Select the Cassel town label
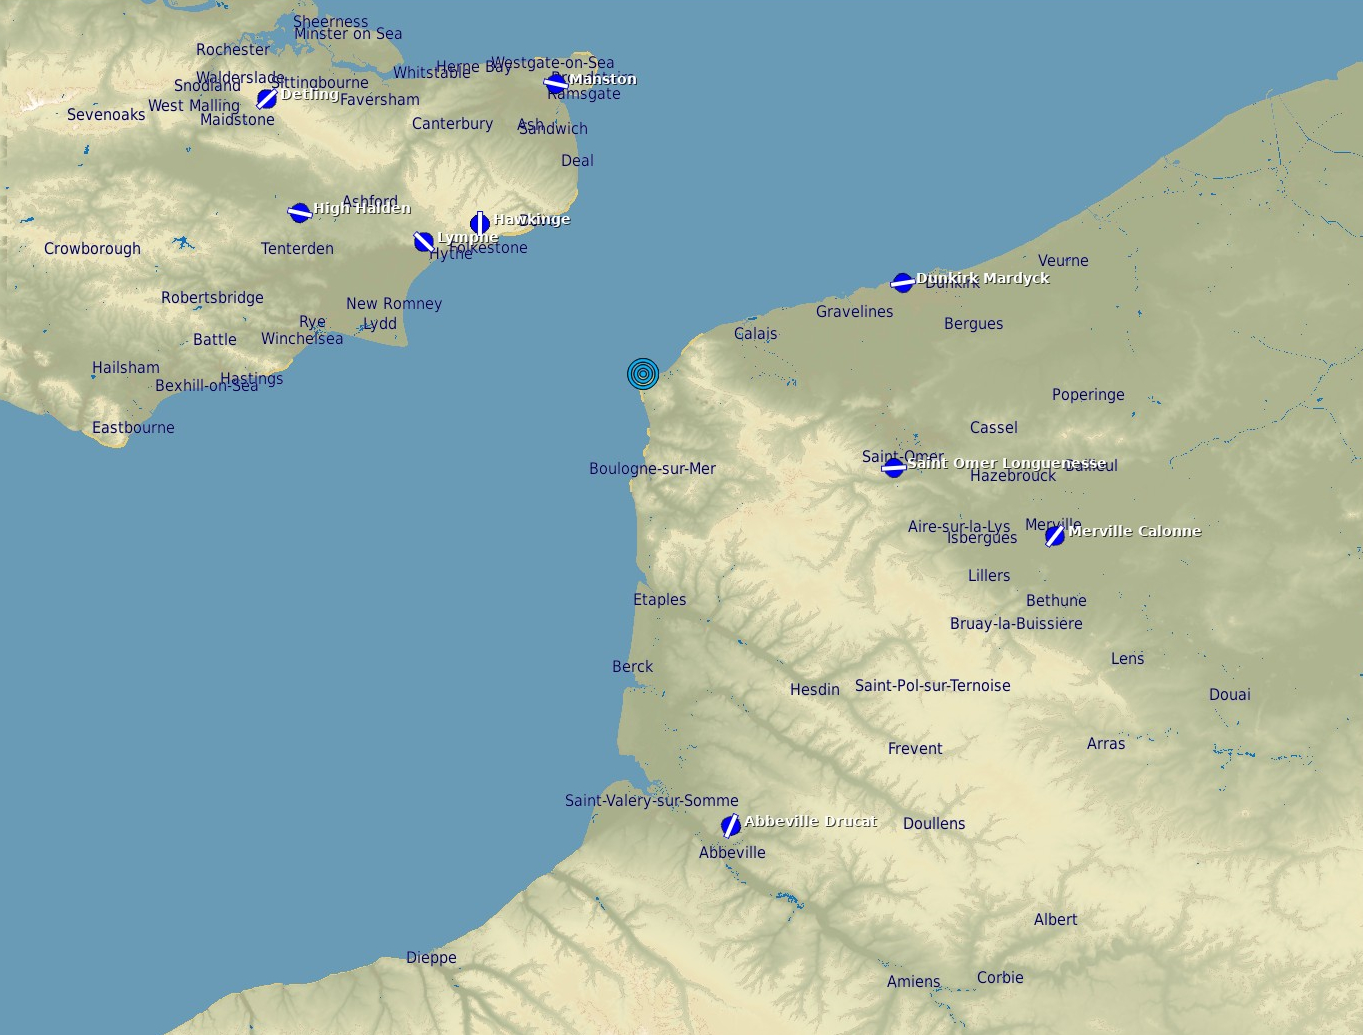 (x=993, y=428)
